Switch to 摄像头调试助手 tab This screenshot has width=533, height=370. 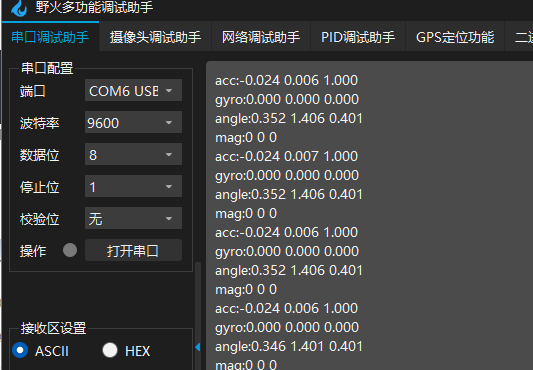tap(155, 37)
